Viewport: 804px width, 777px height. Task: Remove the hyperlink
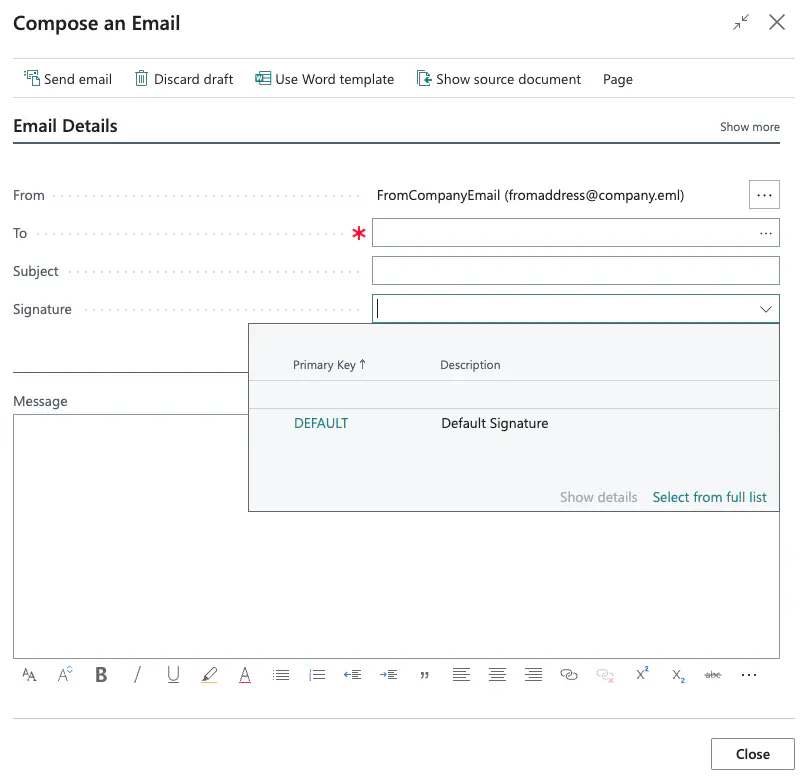point(605,675)
